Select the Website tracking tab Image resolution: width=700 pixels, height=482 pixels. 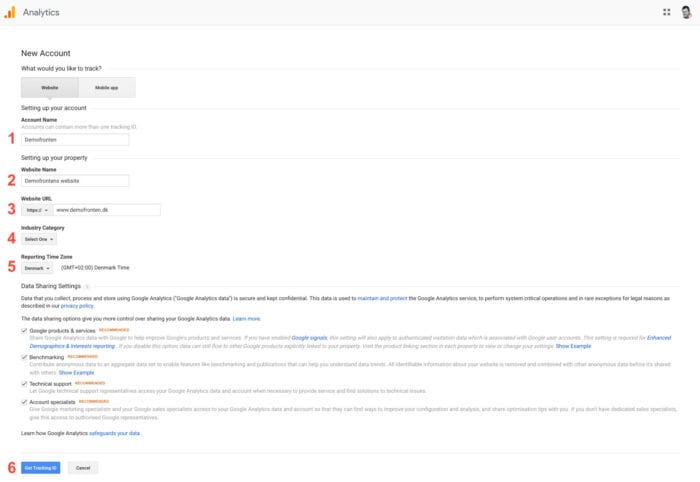tap(50, 87)
